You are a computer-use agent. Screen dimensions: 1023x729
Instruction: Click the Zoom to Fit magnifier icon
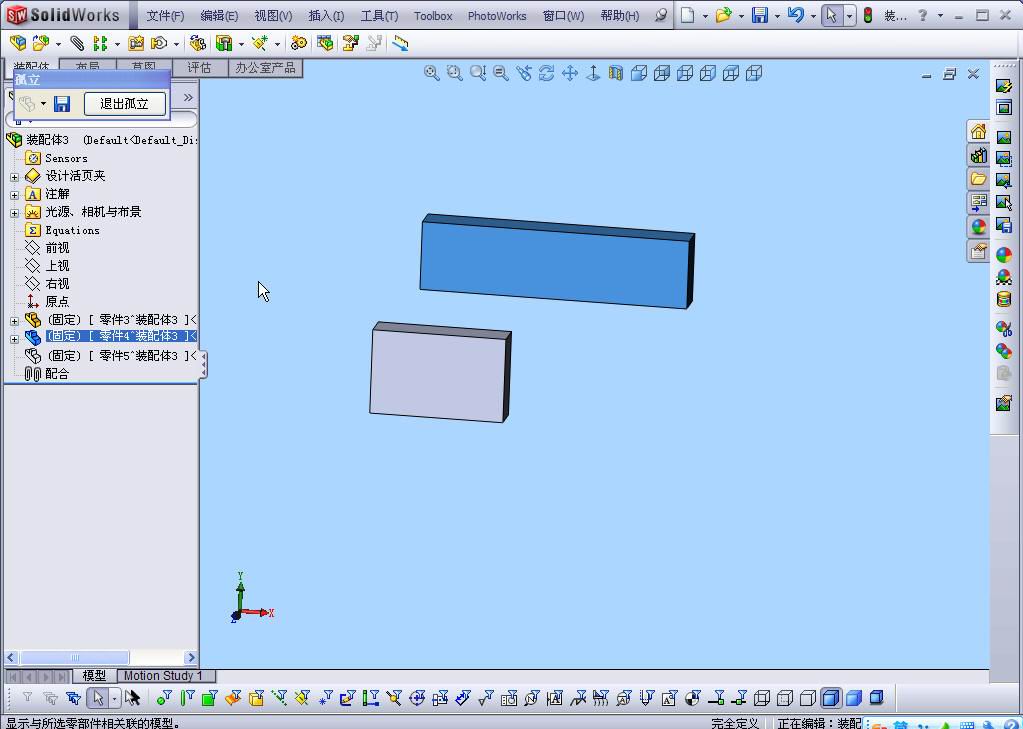coord(431,73)
